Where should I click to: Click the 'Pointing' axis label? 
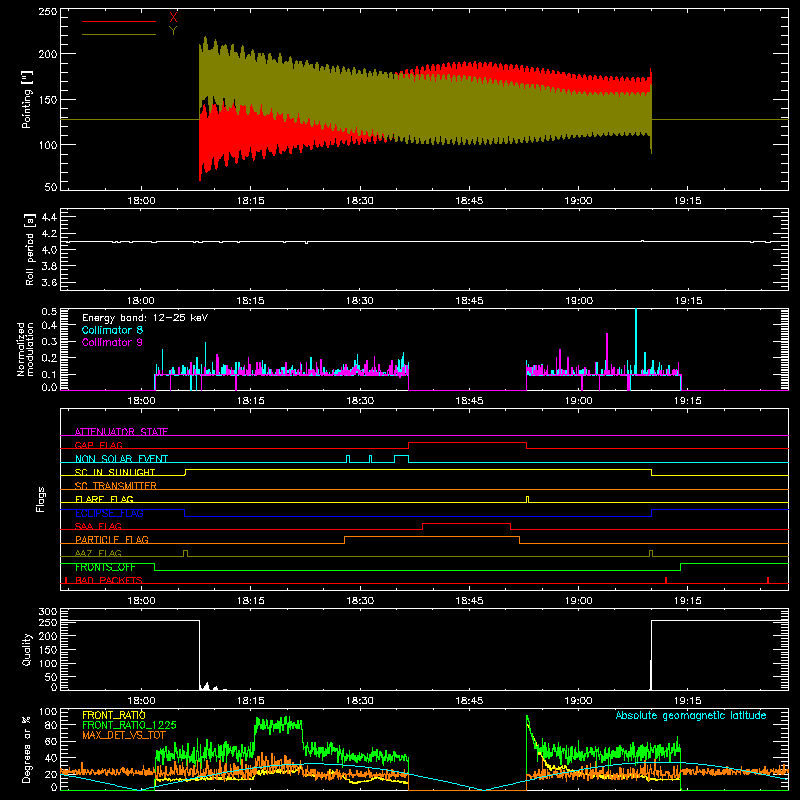coord(27,99)
